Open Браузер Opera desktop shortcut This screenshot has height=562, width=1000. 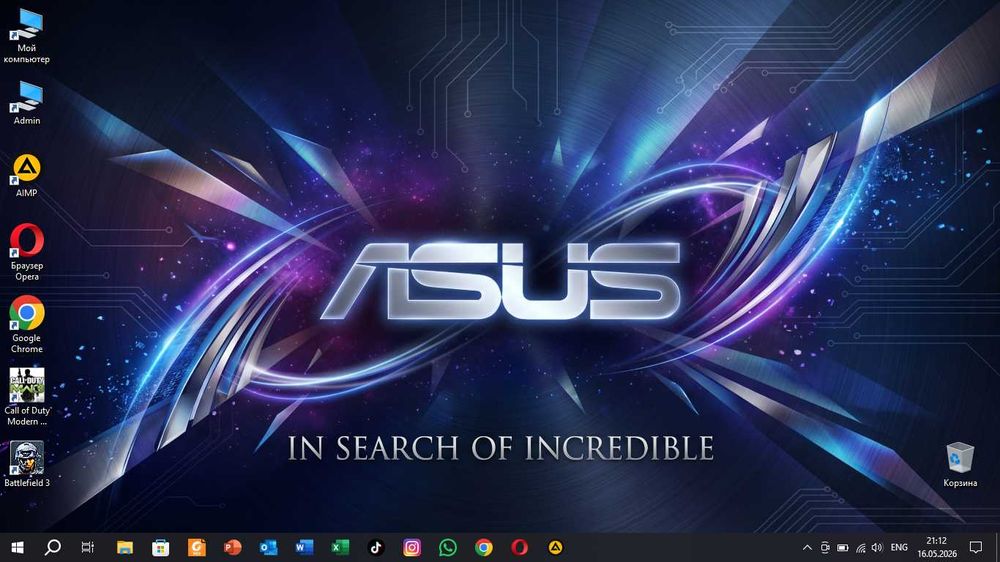click(x=27, y=252)
